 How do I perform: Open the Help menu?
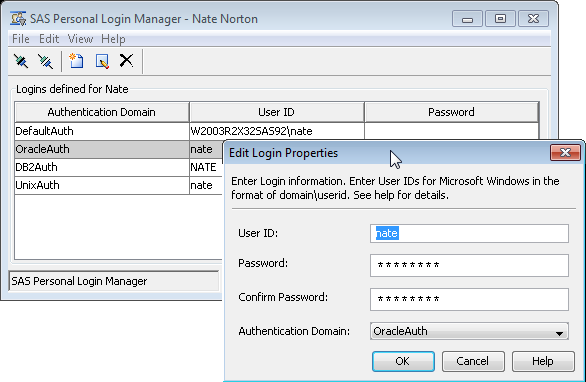pos(113,39)
